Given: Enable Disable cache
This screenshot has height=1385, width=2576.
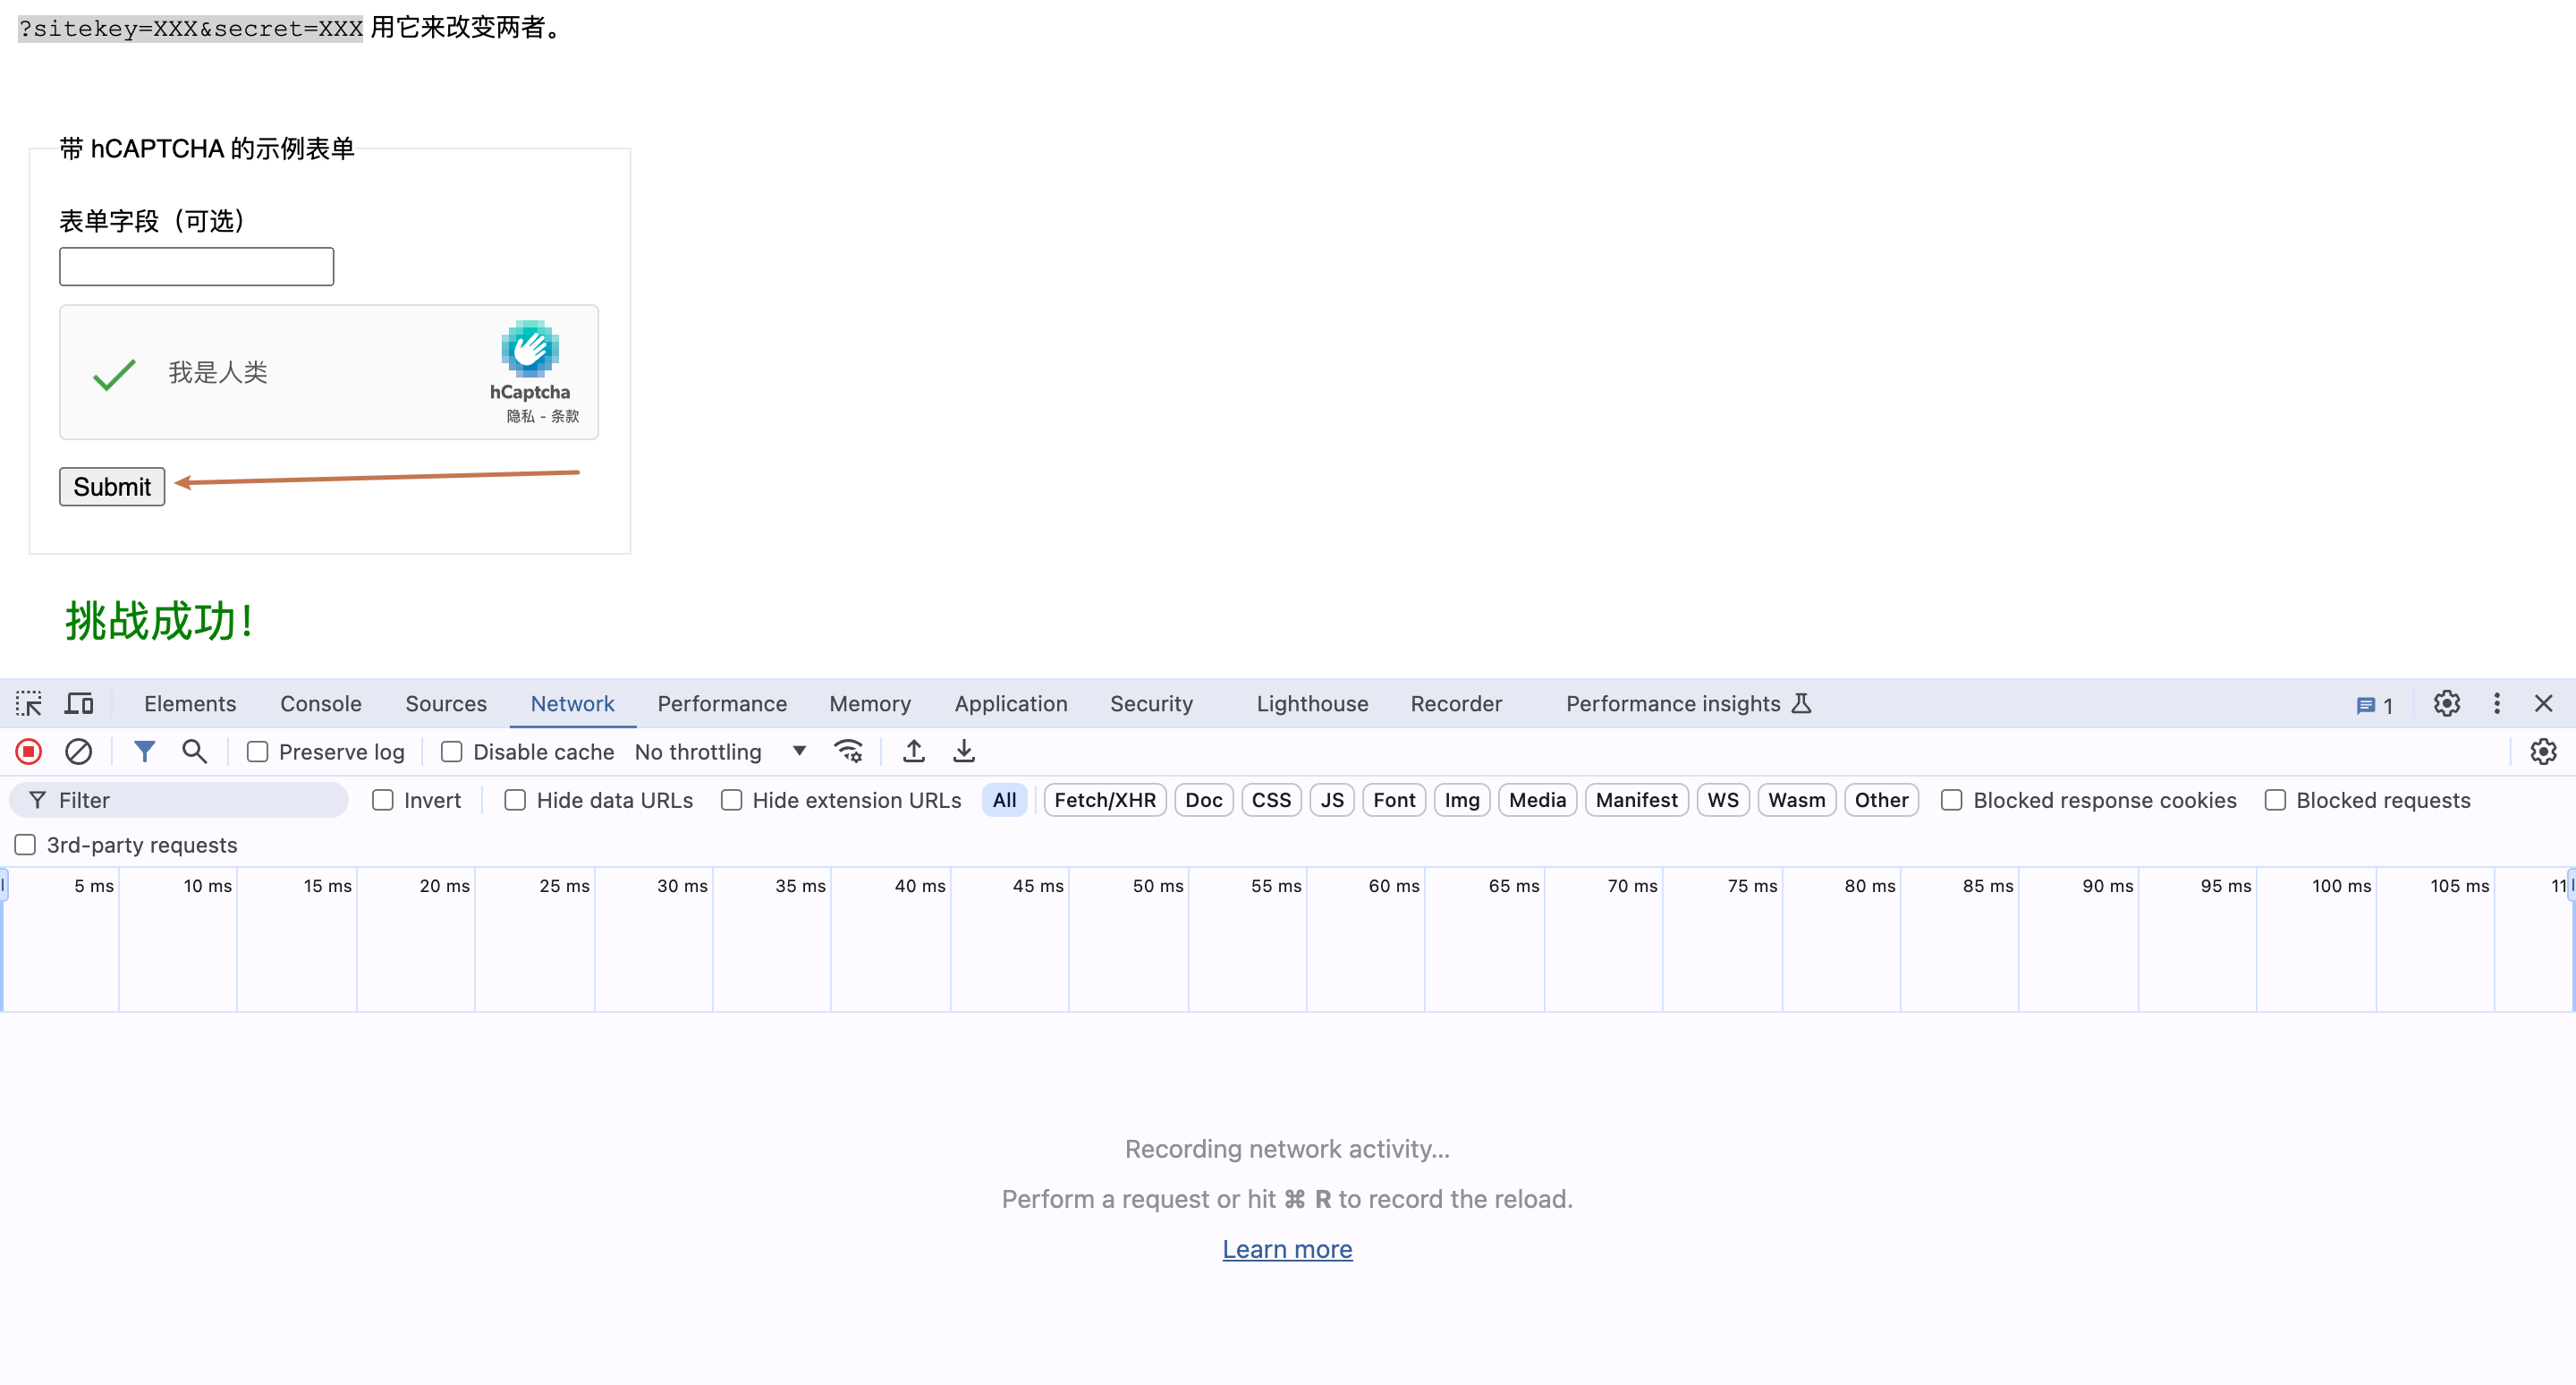Looking at the screenshot, I should click(451, 751).
